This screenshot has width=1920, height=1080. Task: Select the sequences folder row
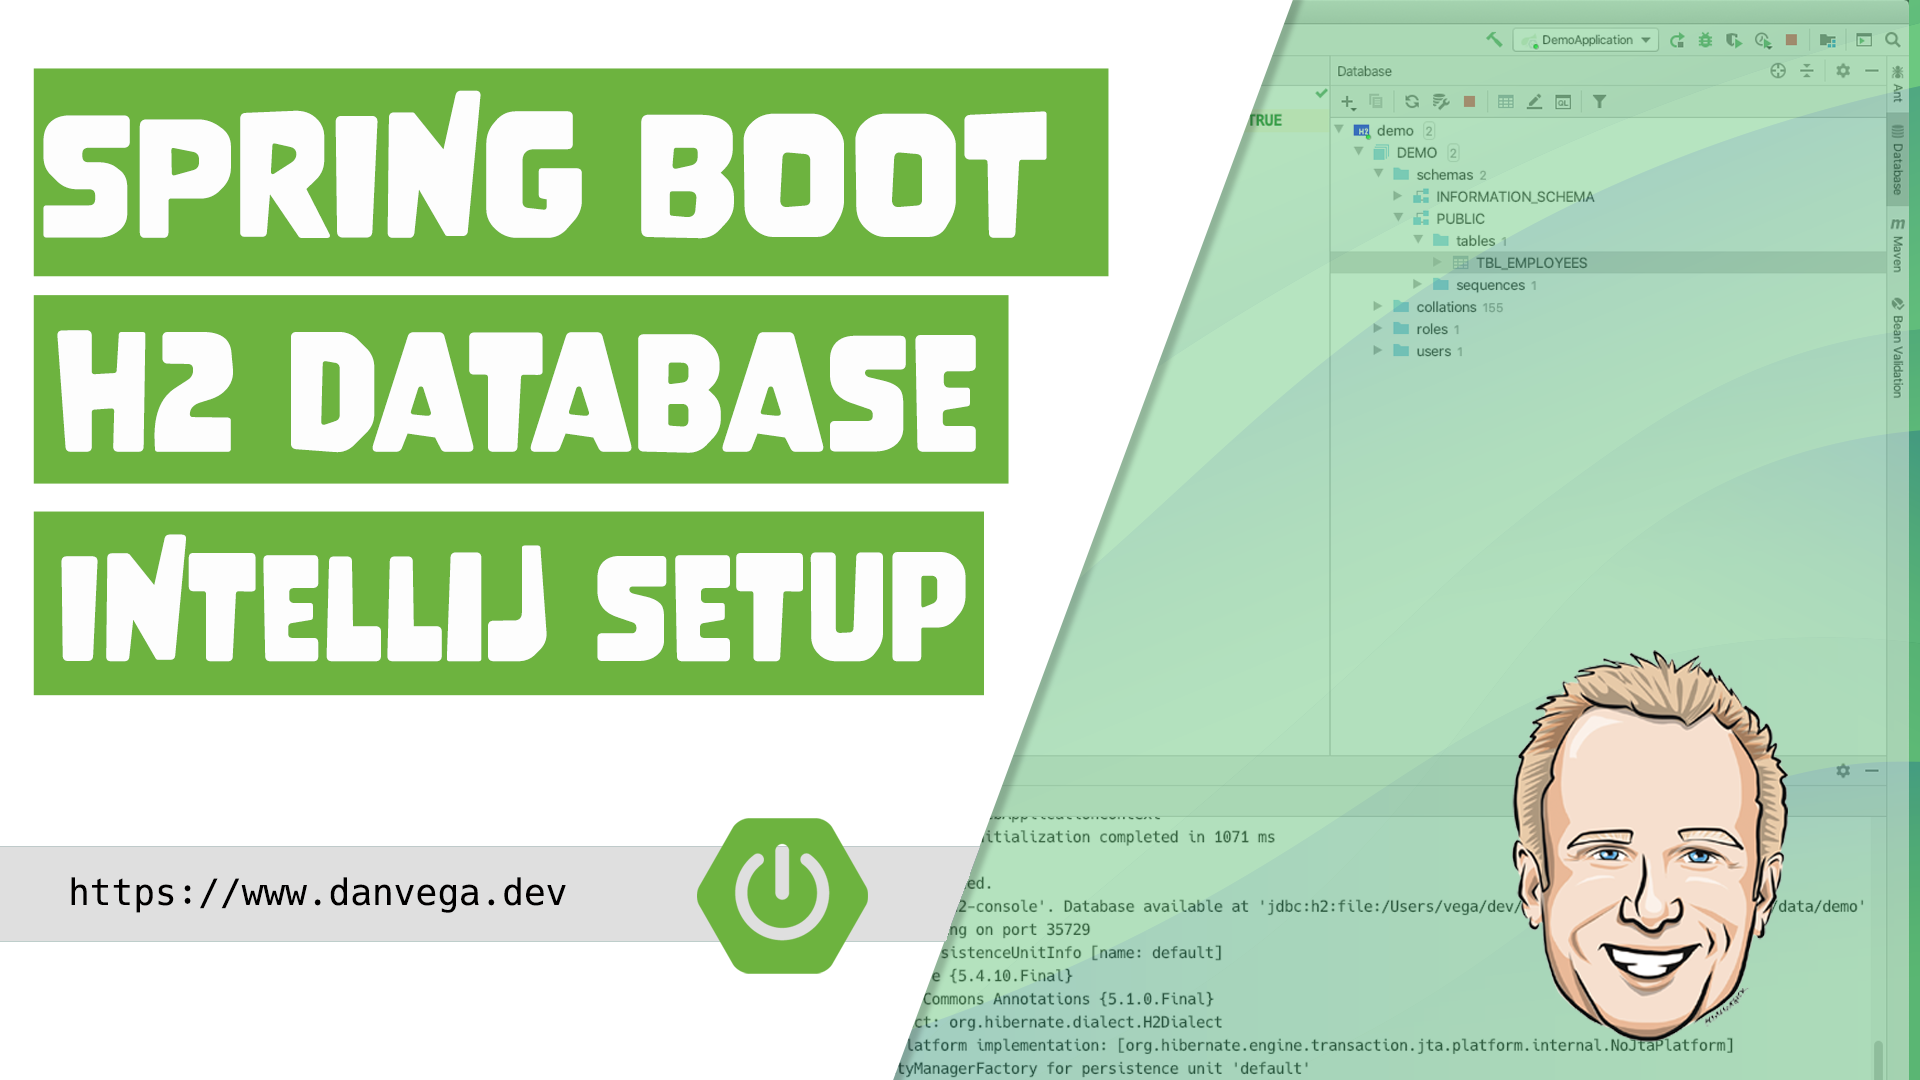coord(1608,285)
